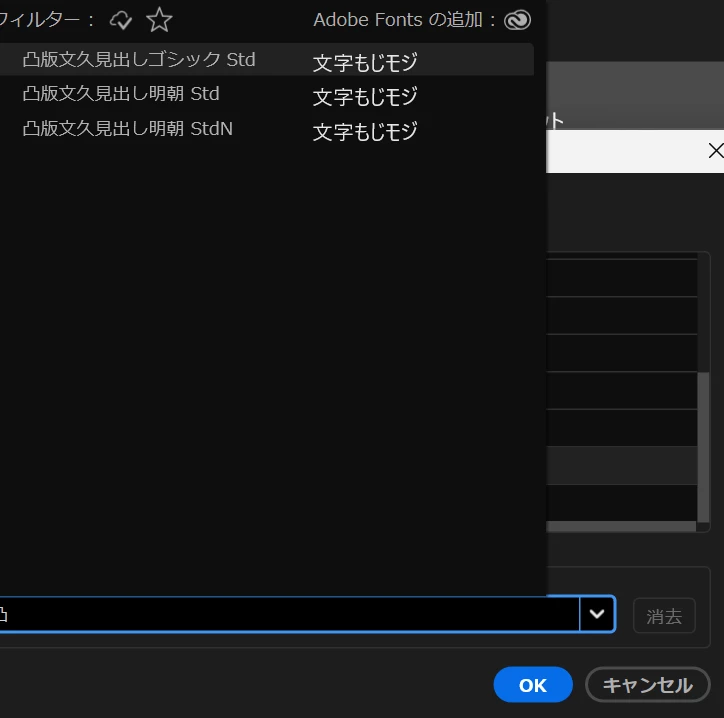Click the font search input field
The width and height of the screenshot is (724, 718).
[289, 614]
